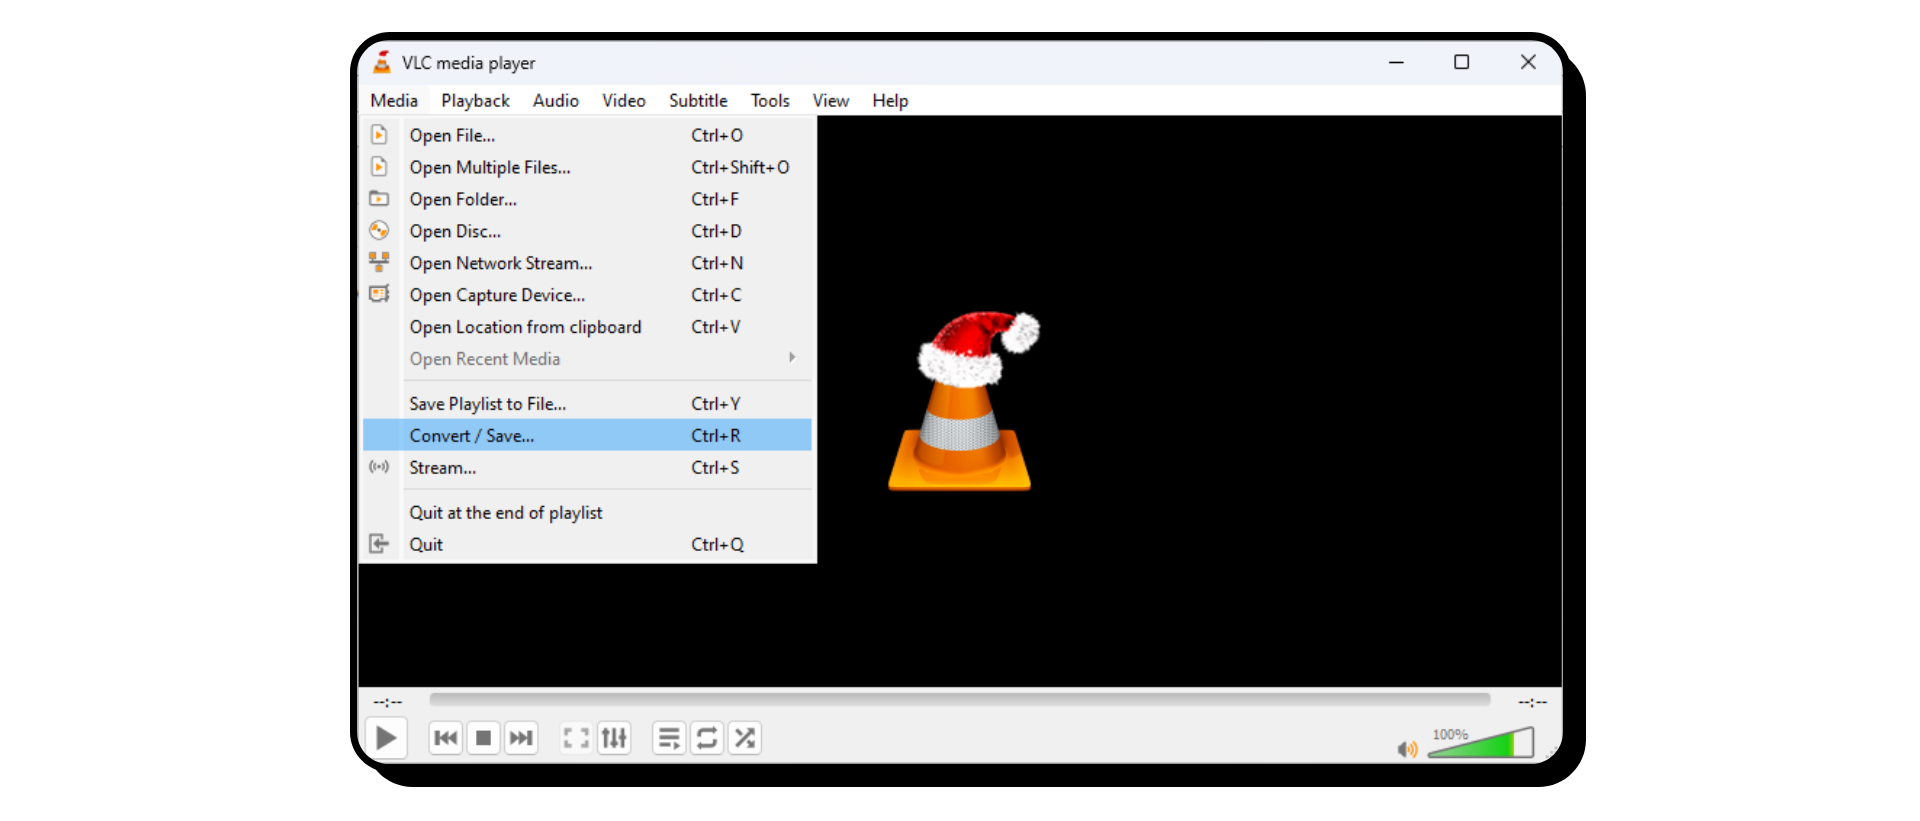This screenshot has width=1920, height=821.
Task: Adjust the volume slider
Action: click(1480, 744)
